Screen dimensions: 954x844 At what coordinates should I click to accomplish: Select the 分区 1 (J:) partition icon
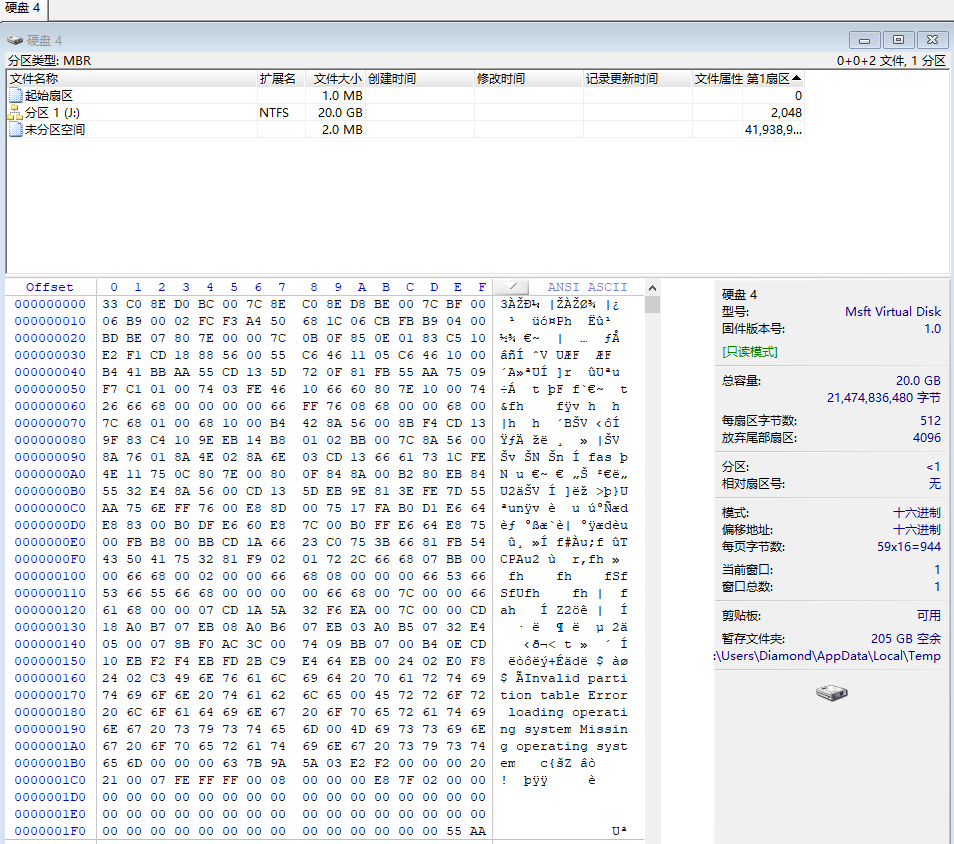tap(16, 113)
